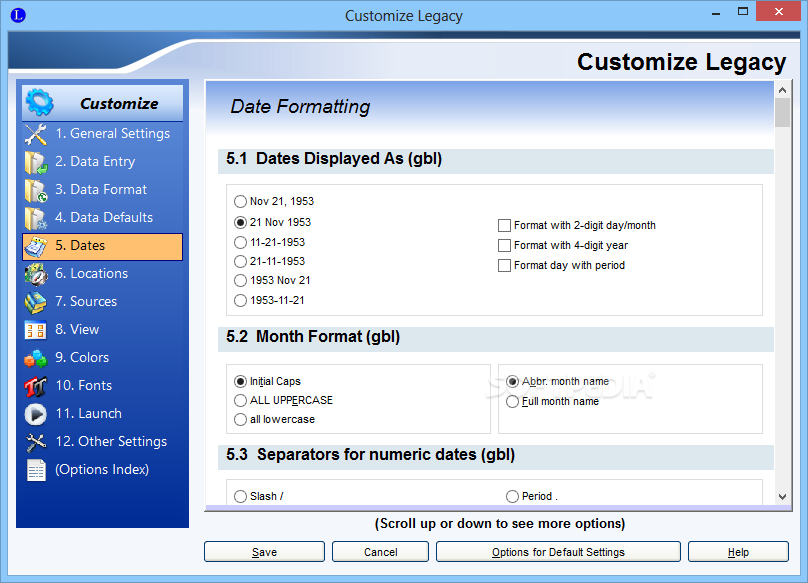
Task: Click the Options Index document icon
Action: pos(36,470)
